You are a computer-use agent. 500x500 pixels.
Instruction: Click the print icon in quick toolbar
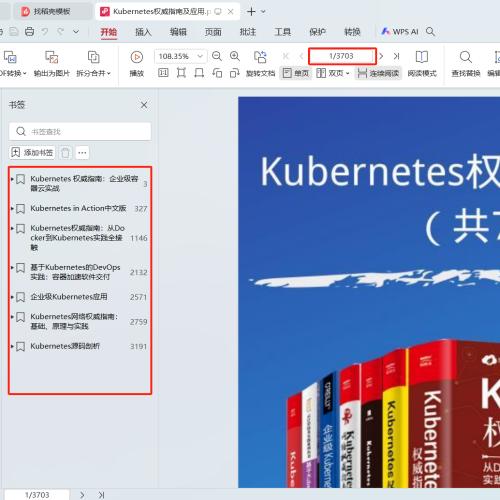29,32
